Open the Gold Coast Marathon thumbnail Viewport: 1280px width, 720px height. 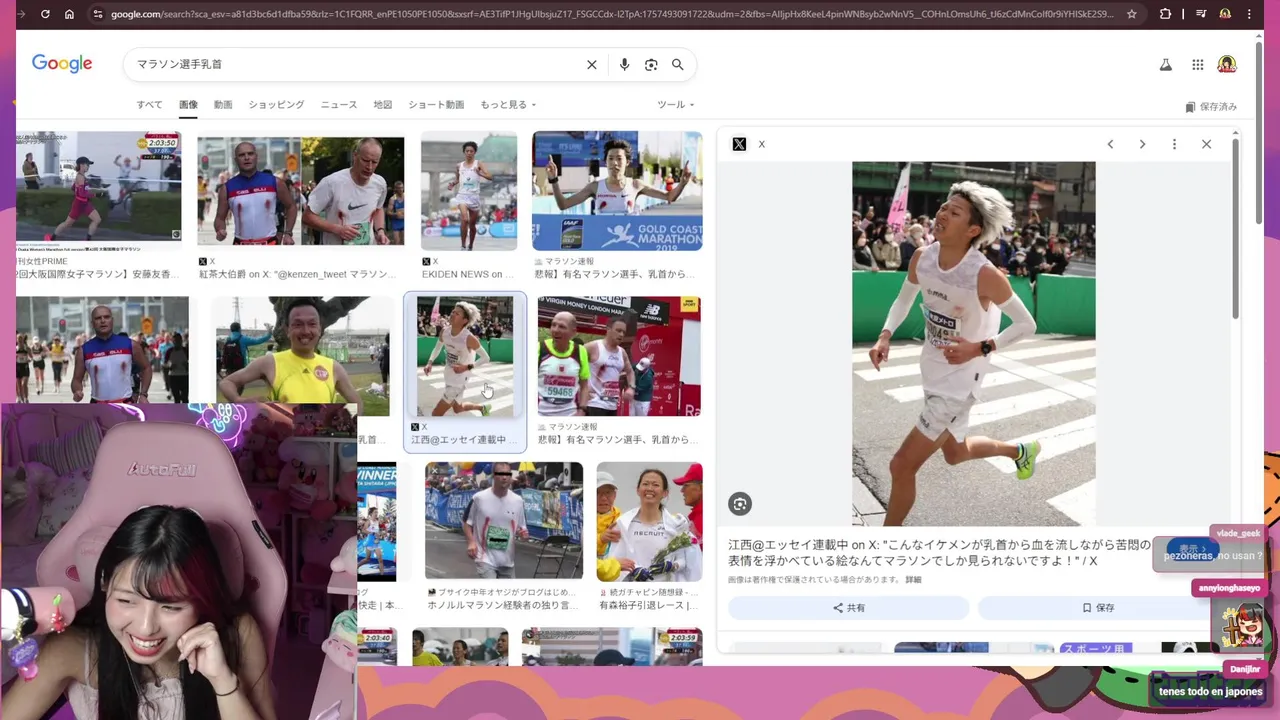click(617, 191)
